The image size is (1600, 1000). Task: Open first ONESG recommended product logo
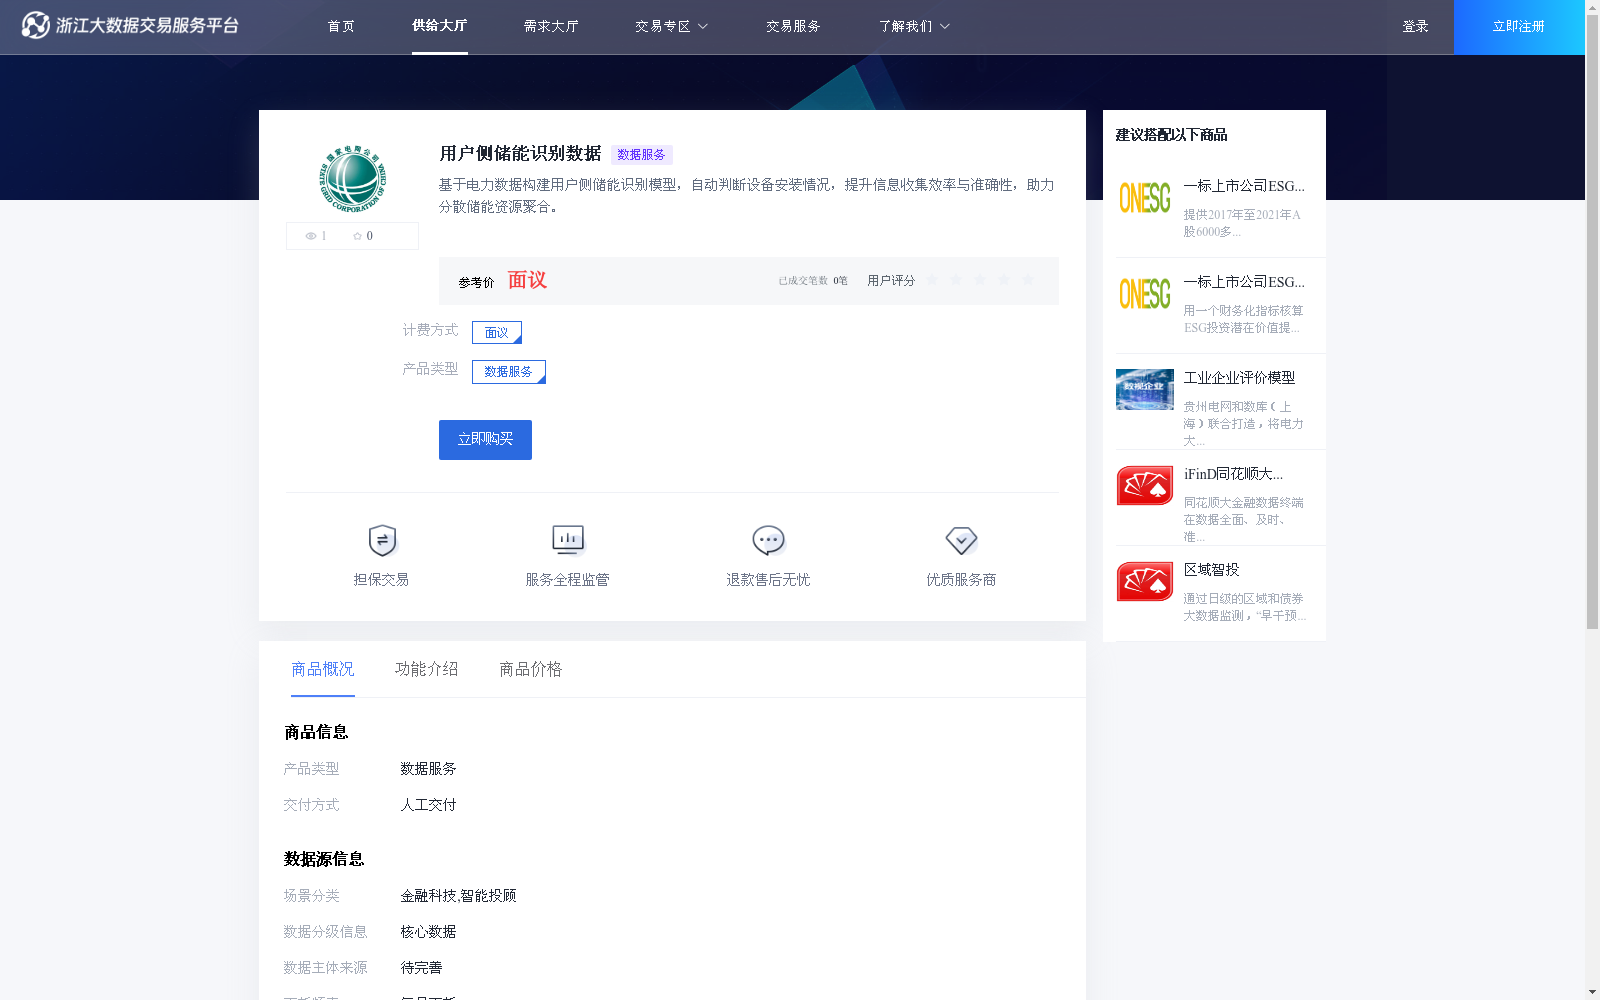(x=1145, y=198)
